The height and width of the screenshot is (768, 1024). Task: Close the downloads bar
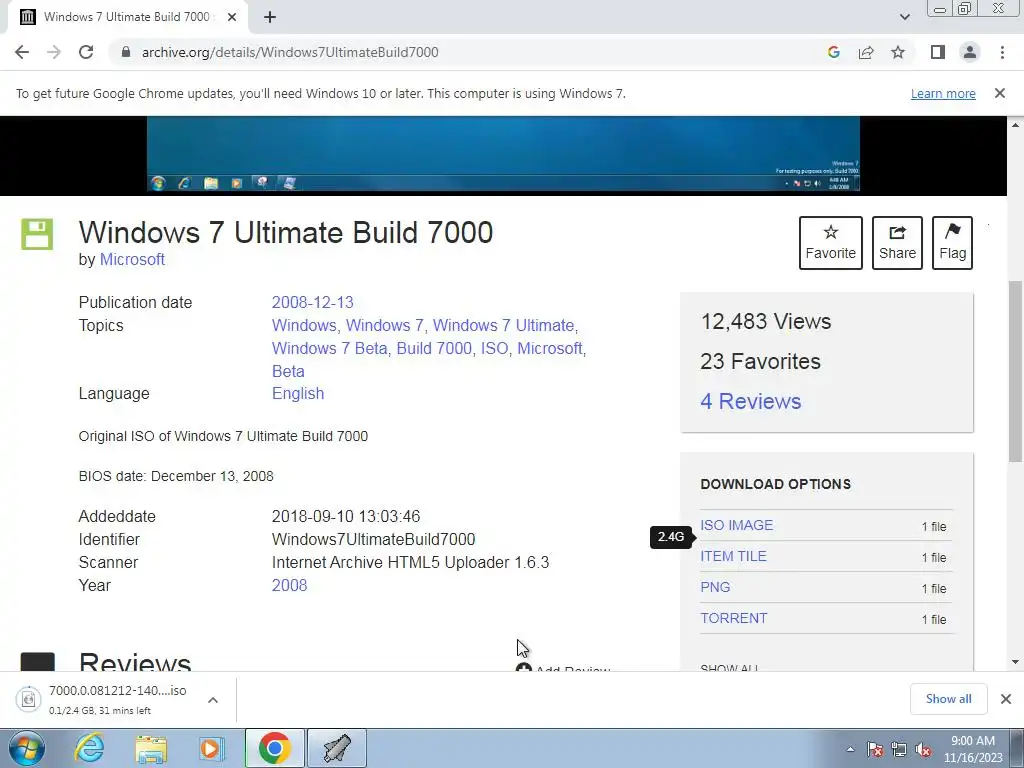[x=1006, y=699]
